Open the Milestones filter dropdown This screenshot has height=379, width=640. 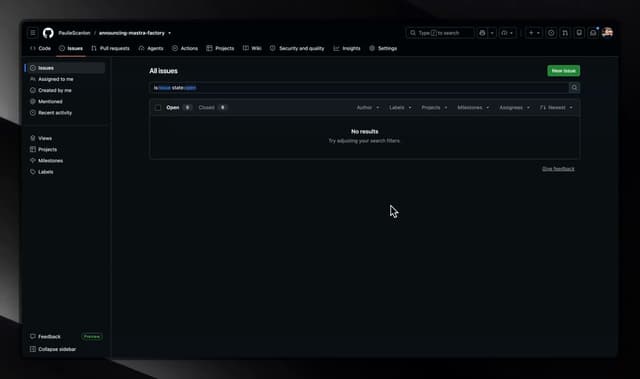pos(473,108)
